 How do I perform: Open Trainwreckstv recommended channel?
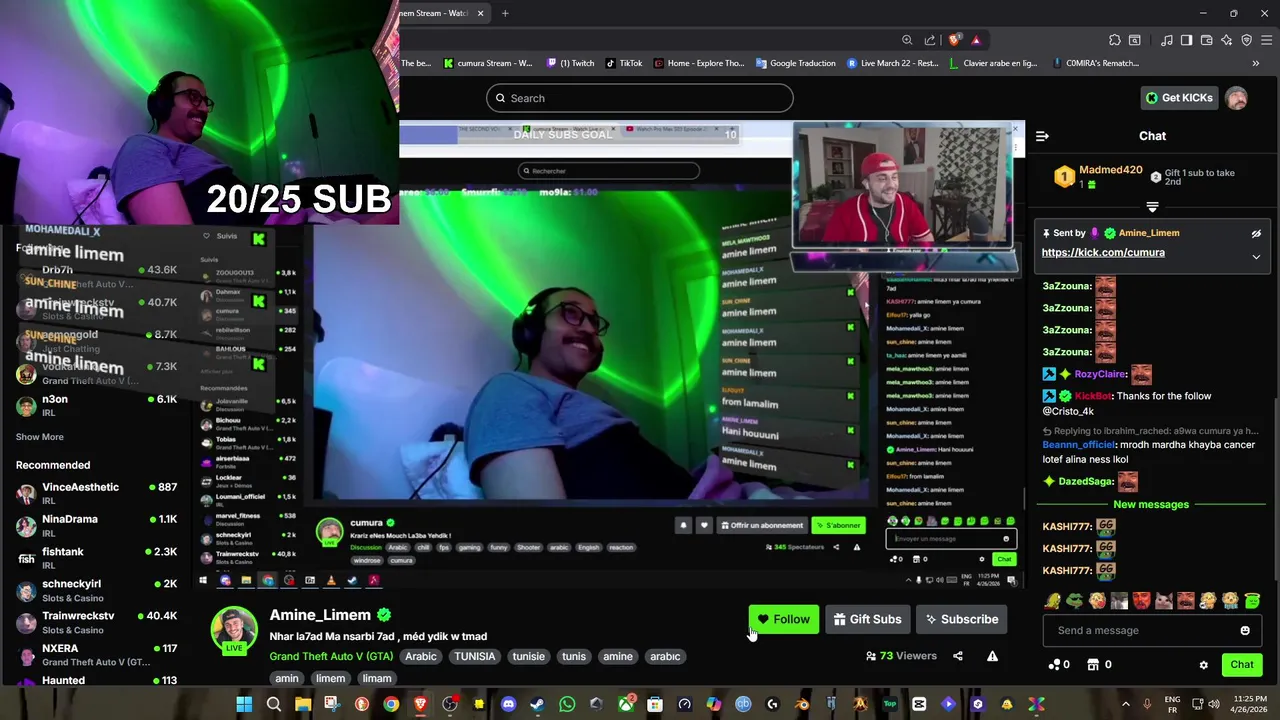97,622
